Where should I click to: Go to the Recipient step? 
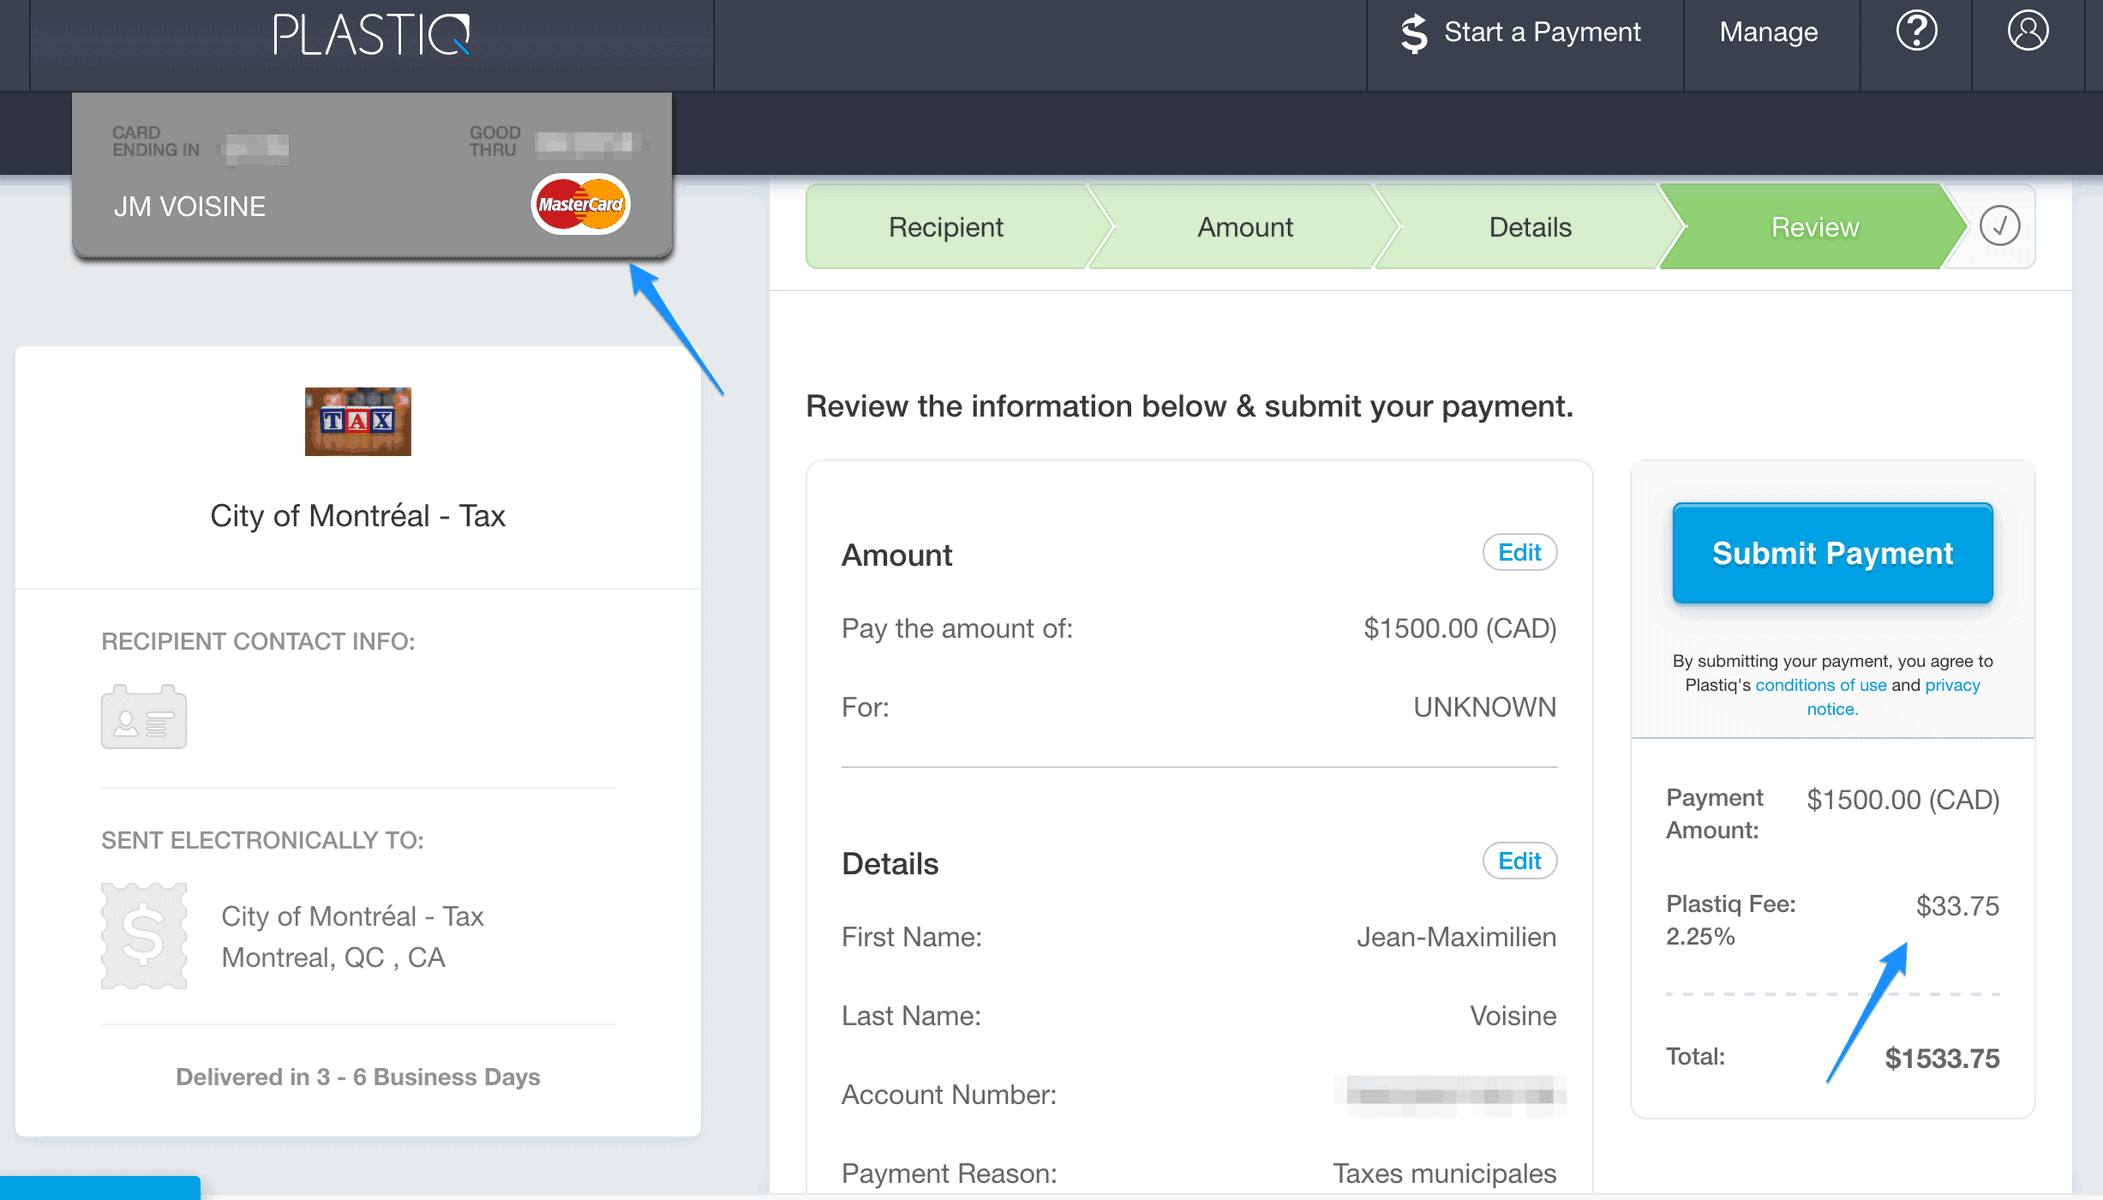point(945,227)
